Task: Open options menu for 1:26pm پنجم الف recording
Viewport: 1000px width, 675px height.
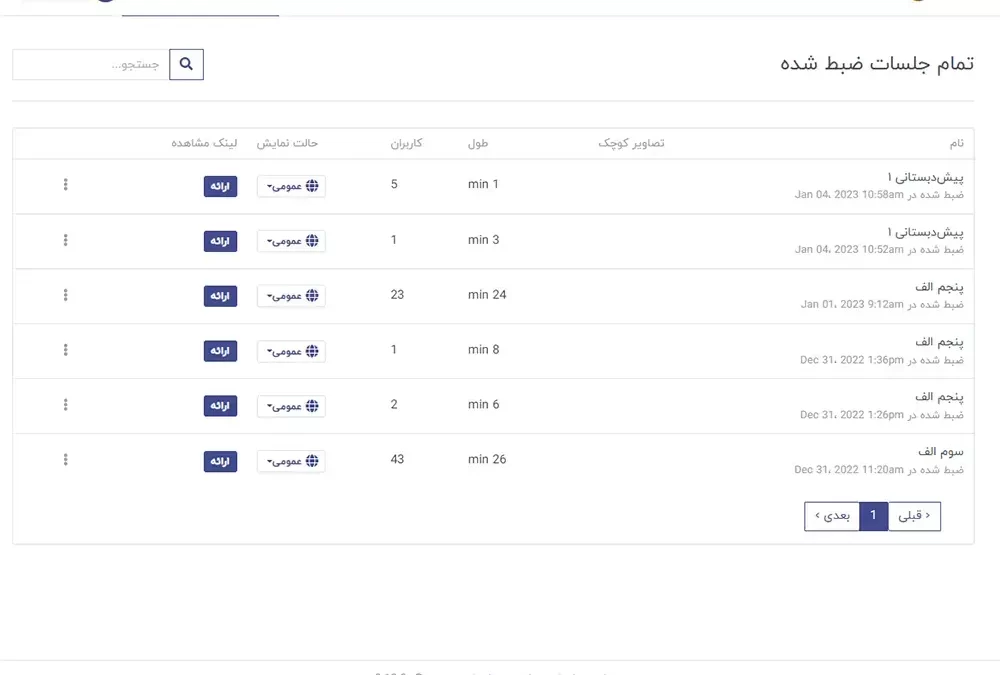Action: pos(66,405)
